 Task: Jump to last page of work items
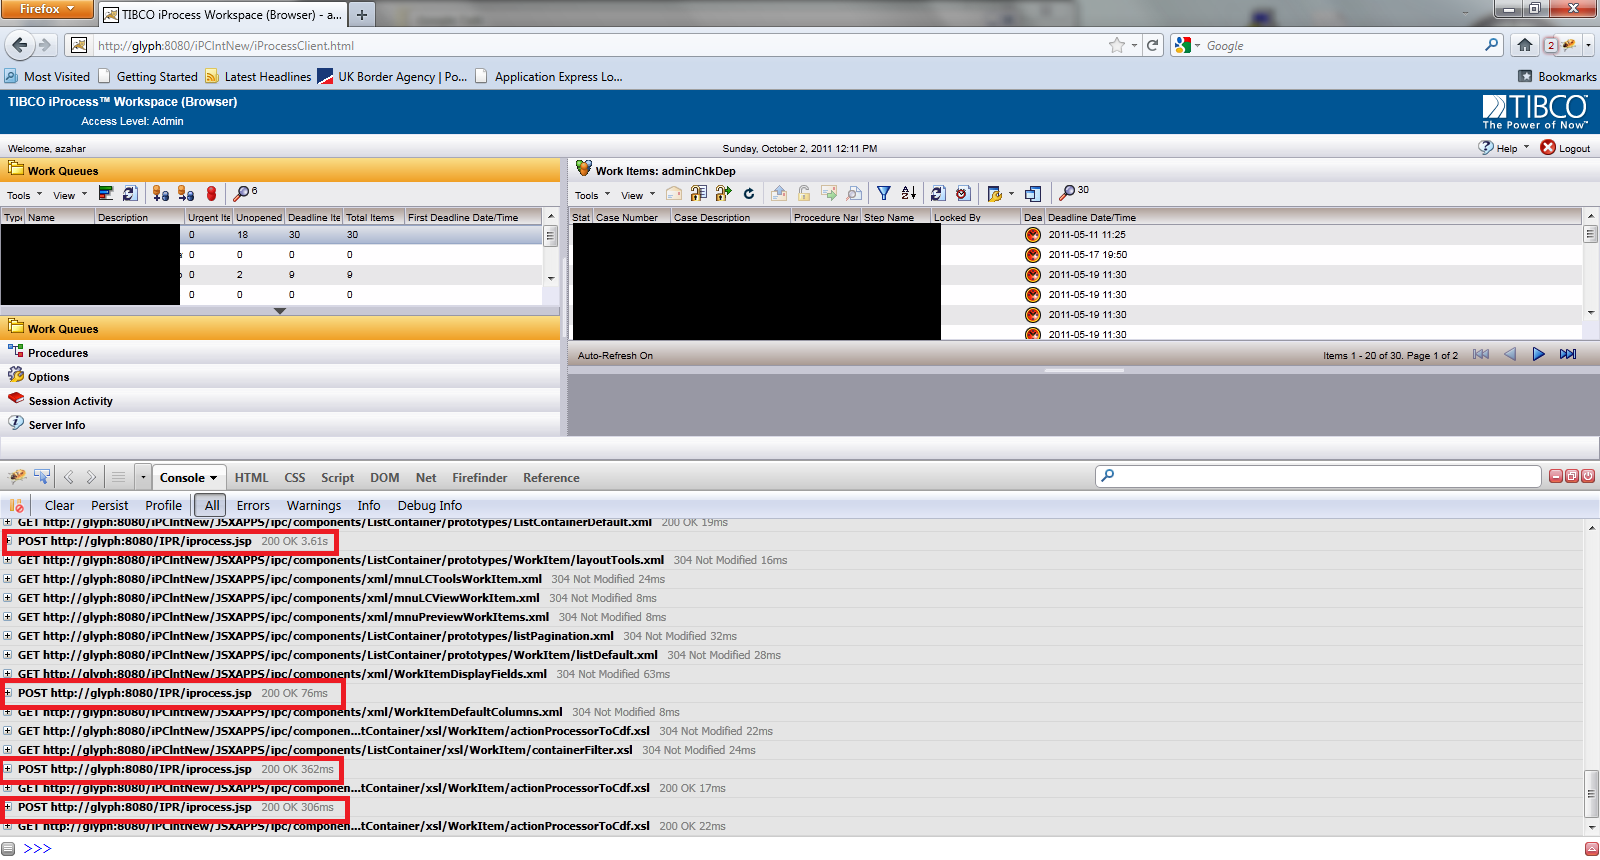pos(1568,355)
